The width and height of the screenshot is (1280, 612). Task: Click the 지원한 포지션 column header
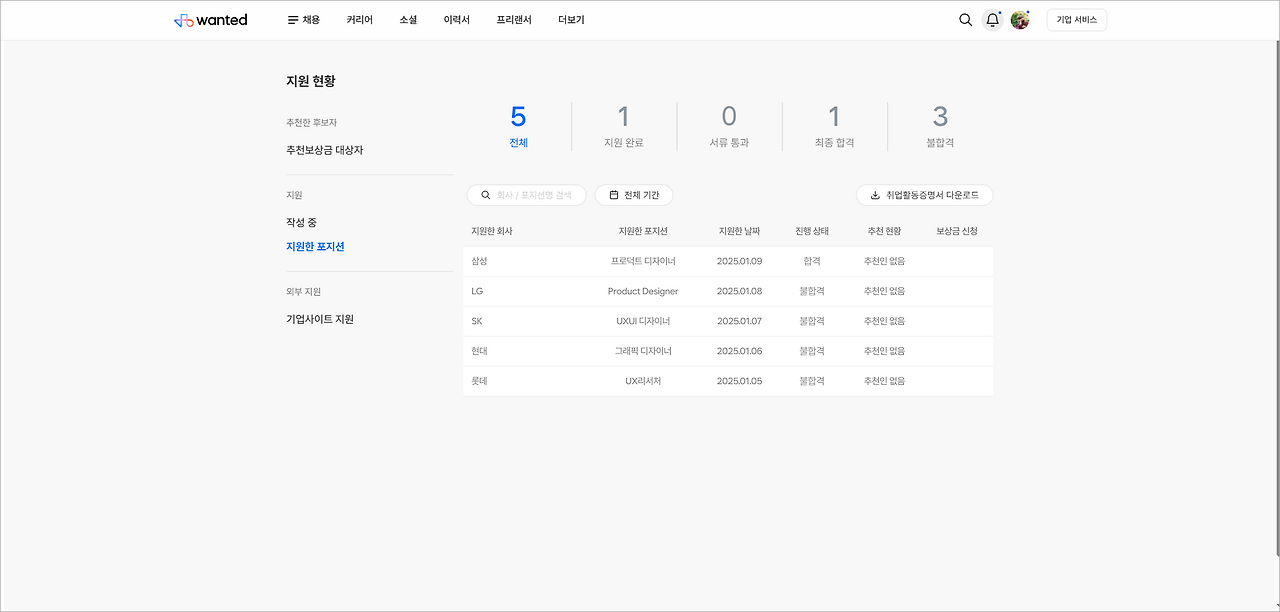point(643,231)
